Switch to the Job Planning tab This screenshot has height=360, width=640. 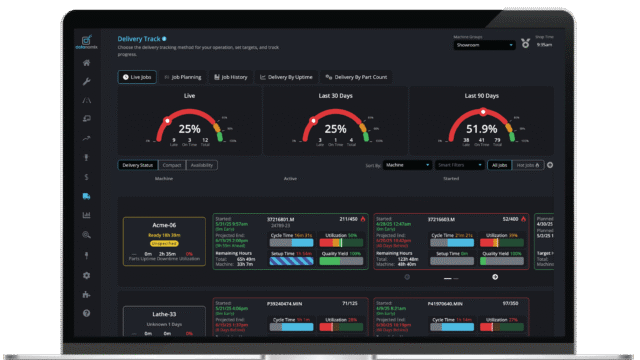183,77
